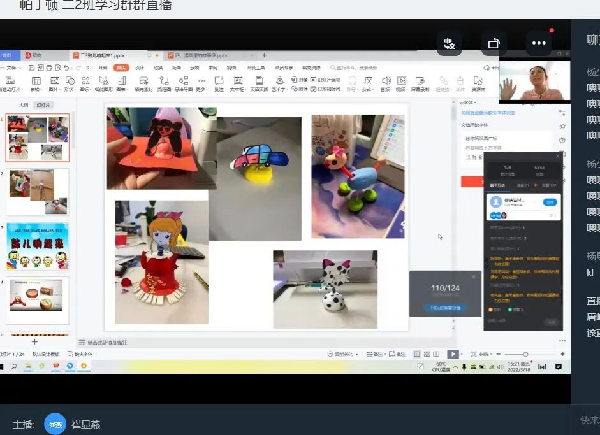Screen dimensions: 600x435
Task: Click the blue button in dark panel card
Action: coord(549,202)
